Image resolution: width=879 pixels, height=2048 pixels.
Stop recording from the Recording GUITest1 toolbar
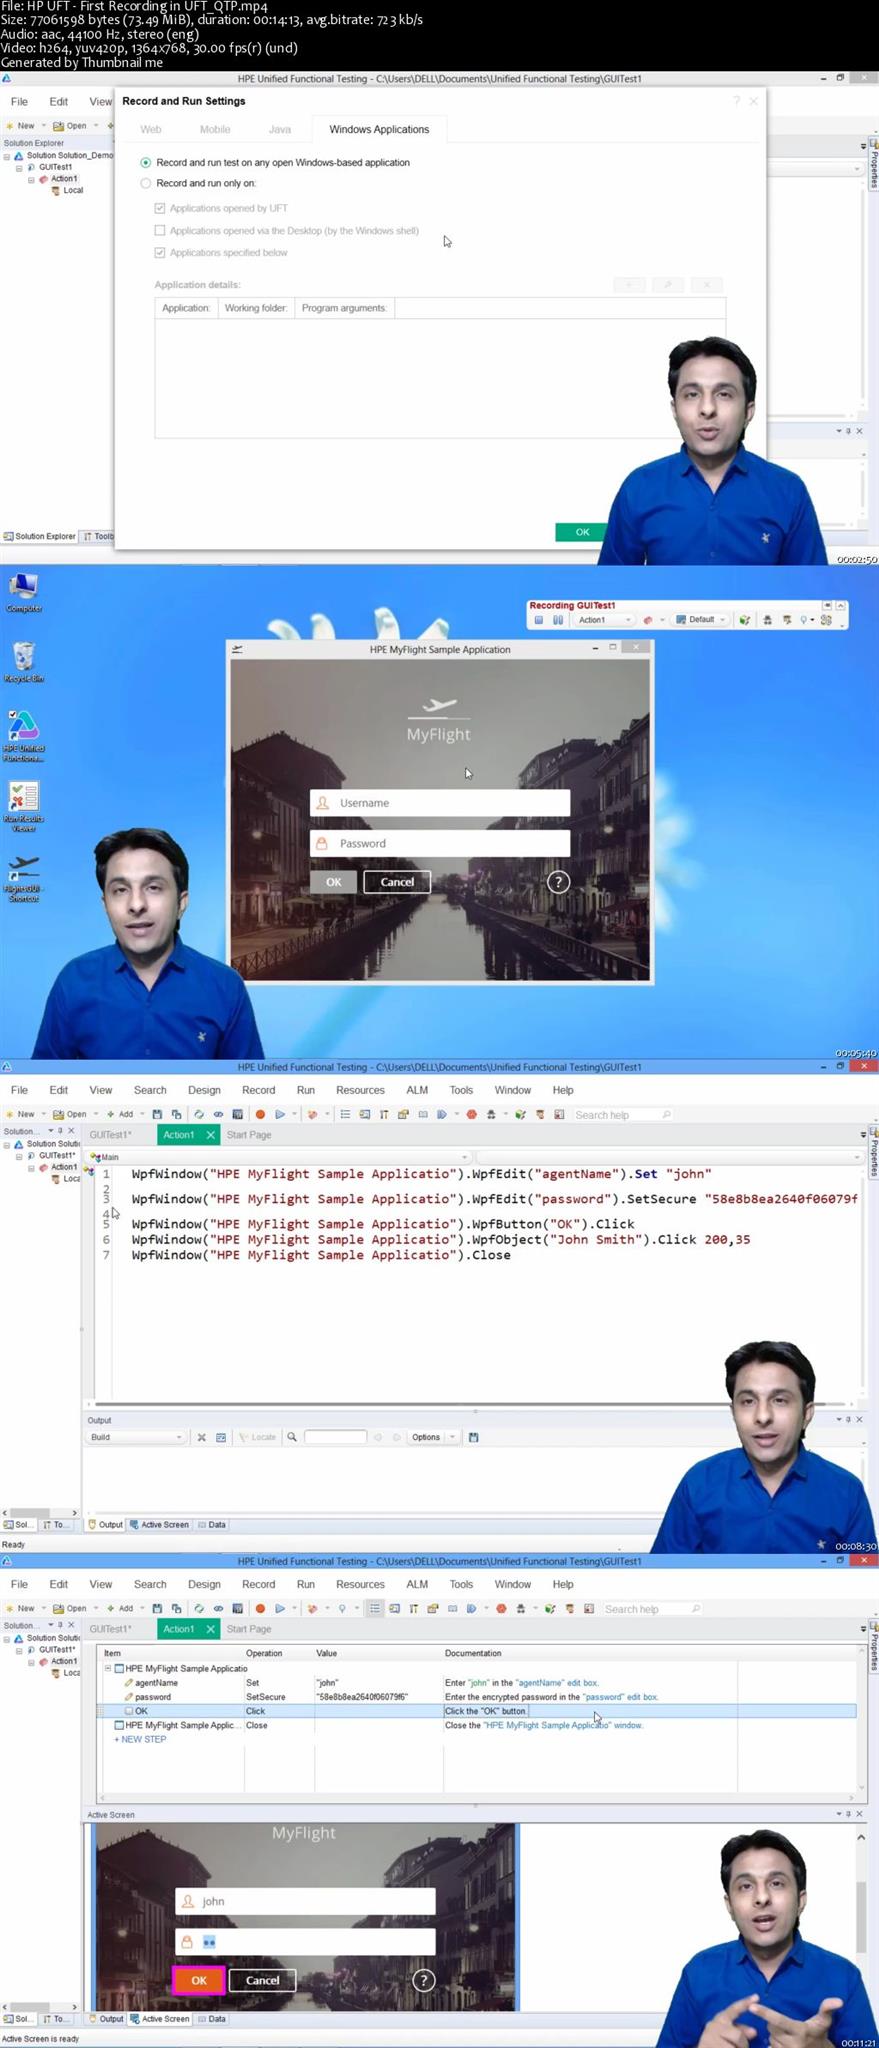click(539, 620)
